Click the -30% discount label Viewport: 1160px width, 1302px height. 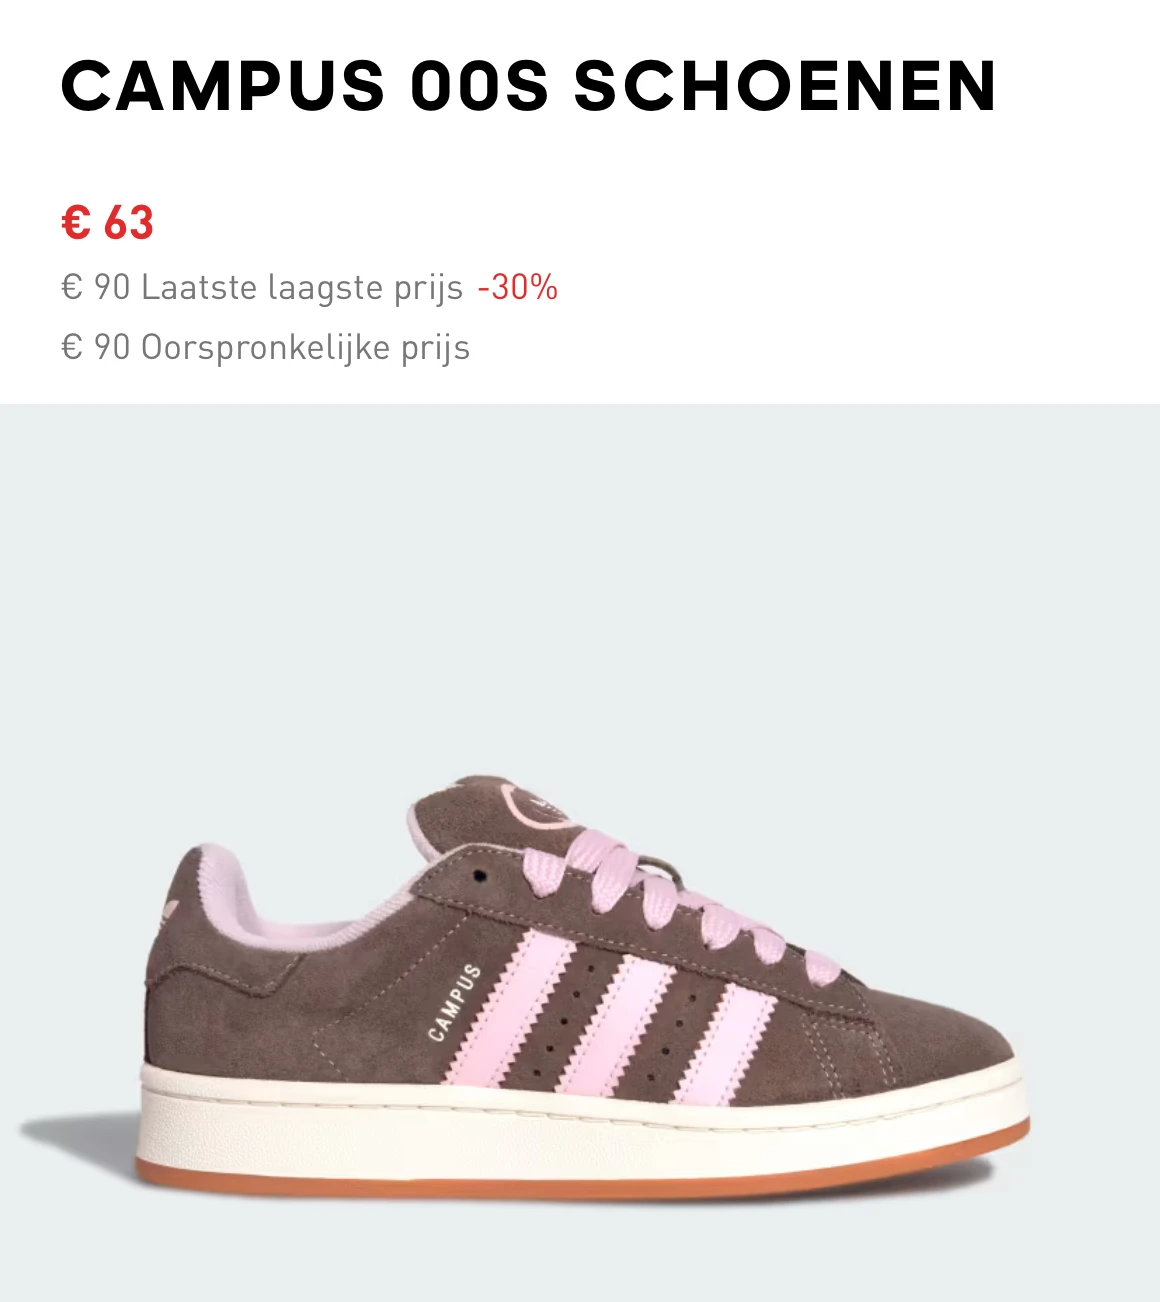(517, 287)
